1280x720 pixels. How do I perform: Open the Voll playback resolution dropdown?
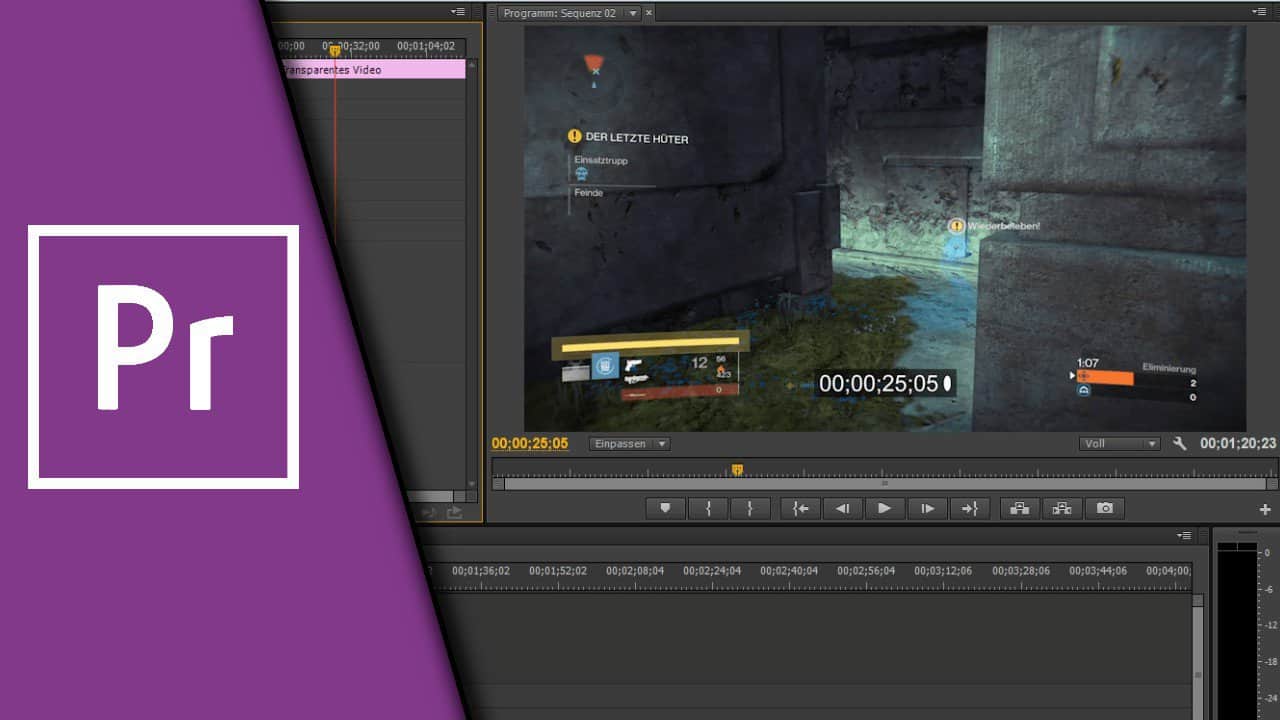coord(1119,443)
